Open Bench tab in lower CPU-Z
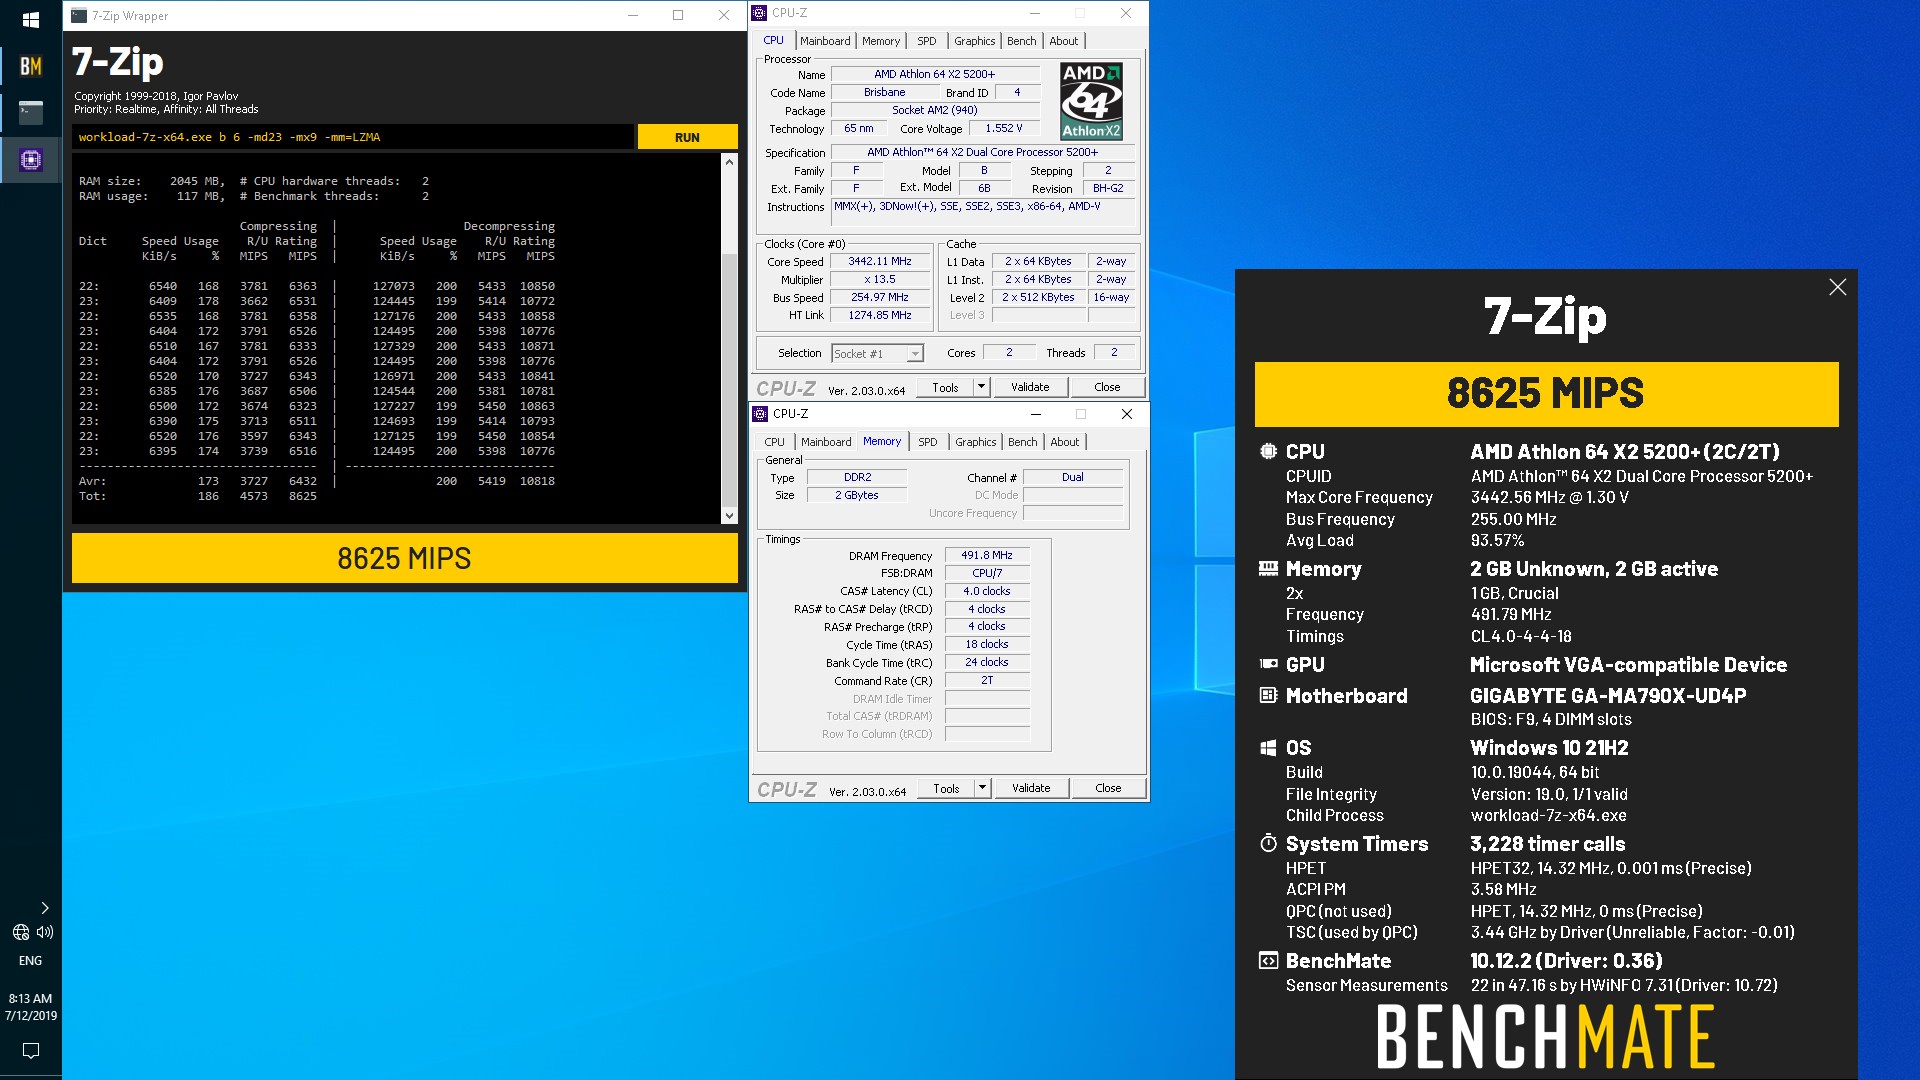The image size is (1920, 1080). [x=1023, y=442]
